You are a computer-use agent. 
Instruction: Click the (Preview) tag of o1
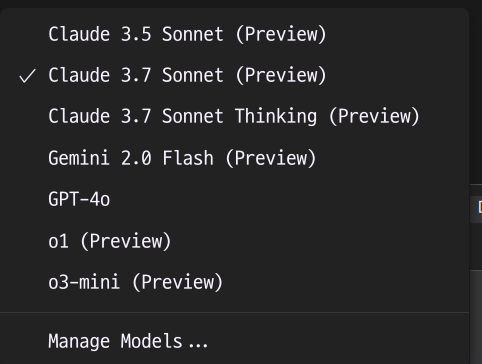[126, 241]
